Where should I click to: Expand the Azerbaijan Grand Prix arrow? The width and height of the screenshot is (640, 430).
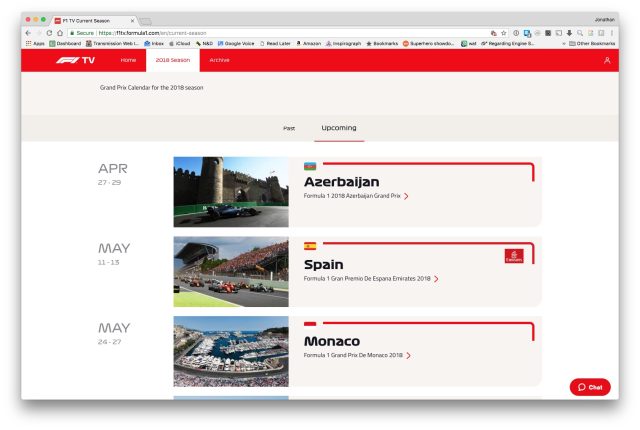[406, 196]
